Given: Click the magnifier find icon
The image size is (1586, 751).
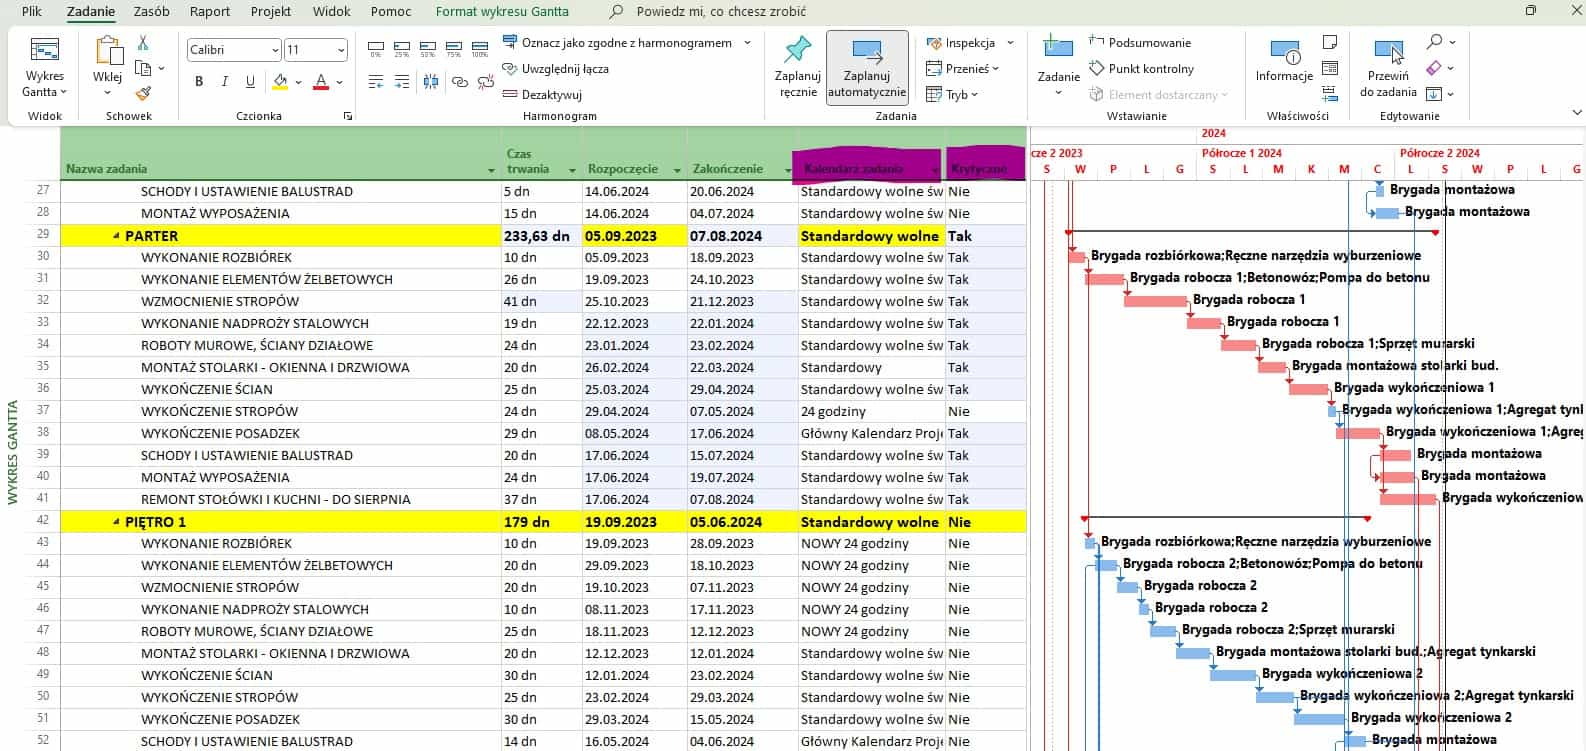Looking at the screenshot, I should pyautogui.click(x=1434, y=42).
